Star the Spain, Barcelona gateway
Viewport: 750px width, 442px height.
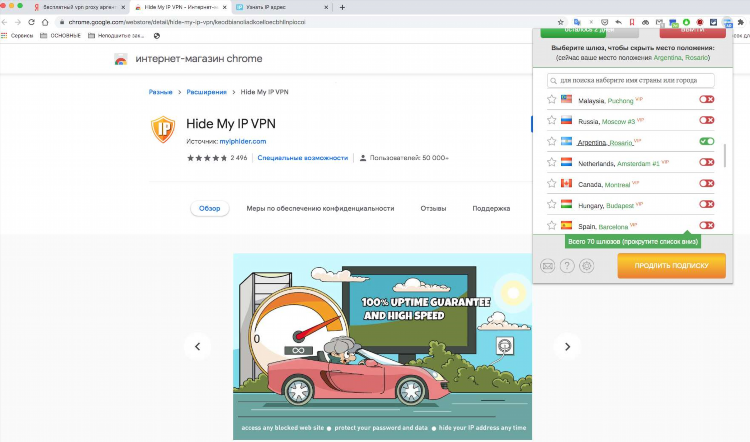click(x=551, y=225)
